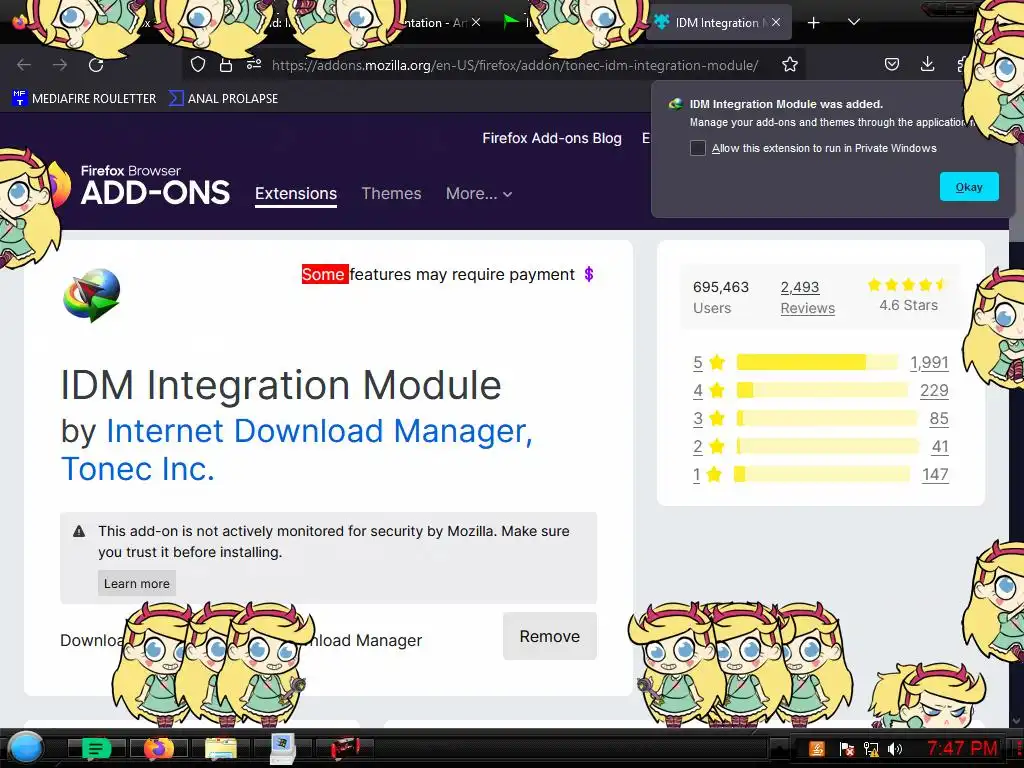
Task: Open the red app taskbar icon
Action: 345,748
